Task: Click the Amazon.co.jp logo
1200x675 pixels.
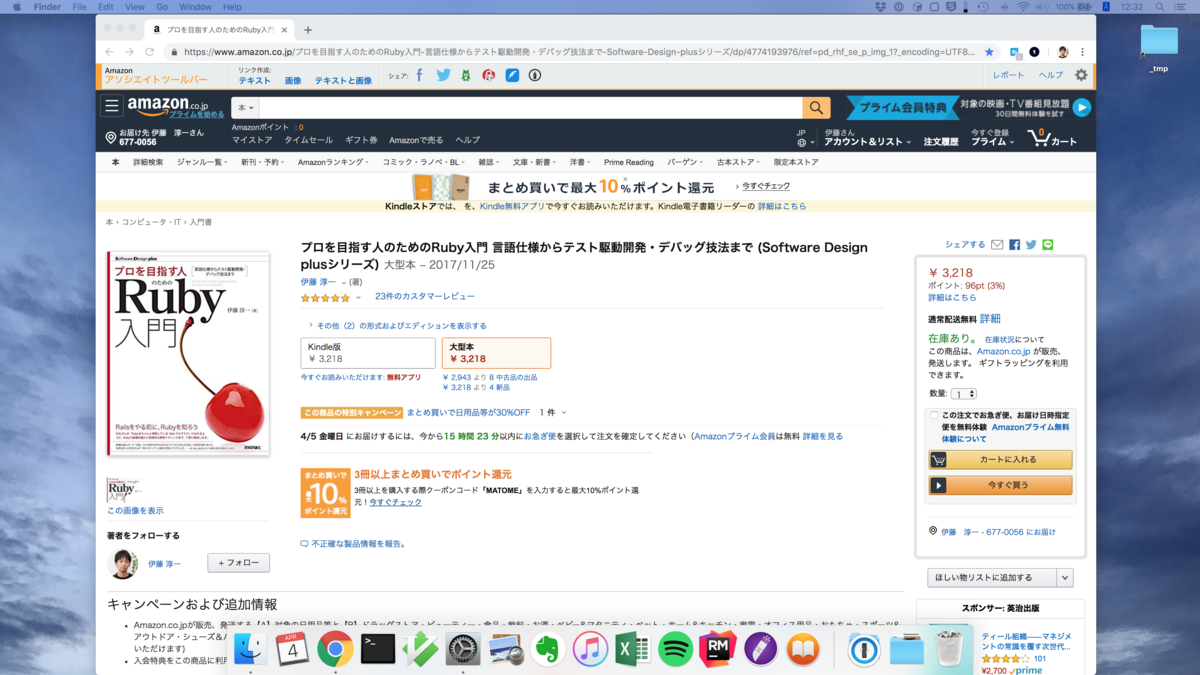Action: 167,104
